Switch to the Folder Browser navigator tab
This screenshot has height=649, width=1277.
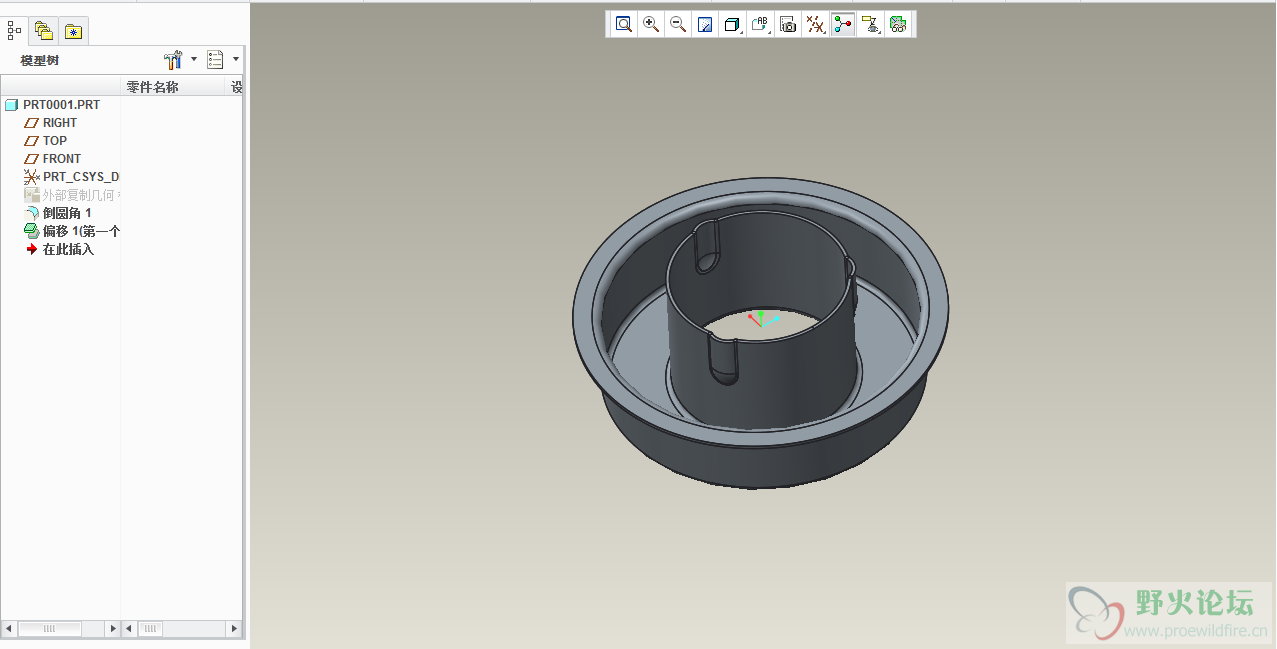coord(44,31)
